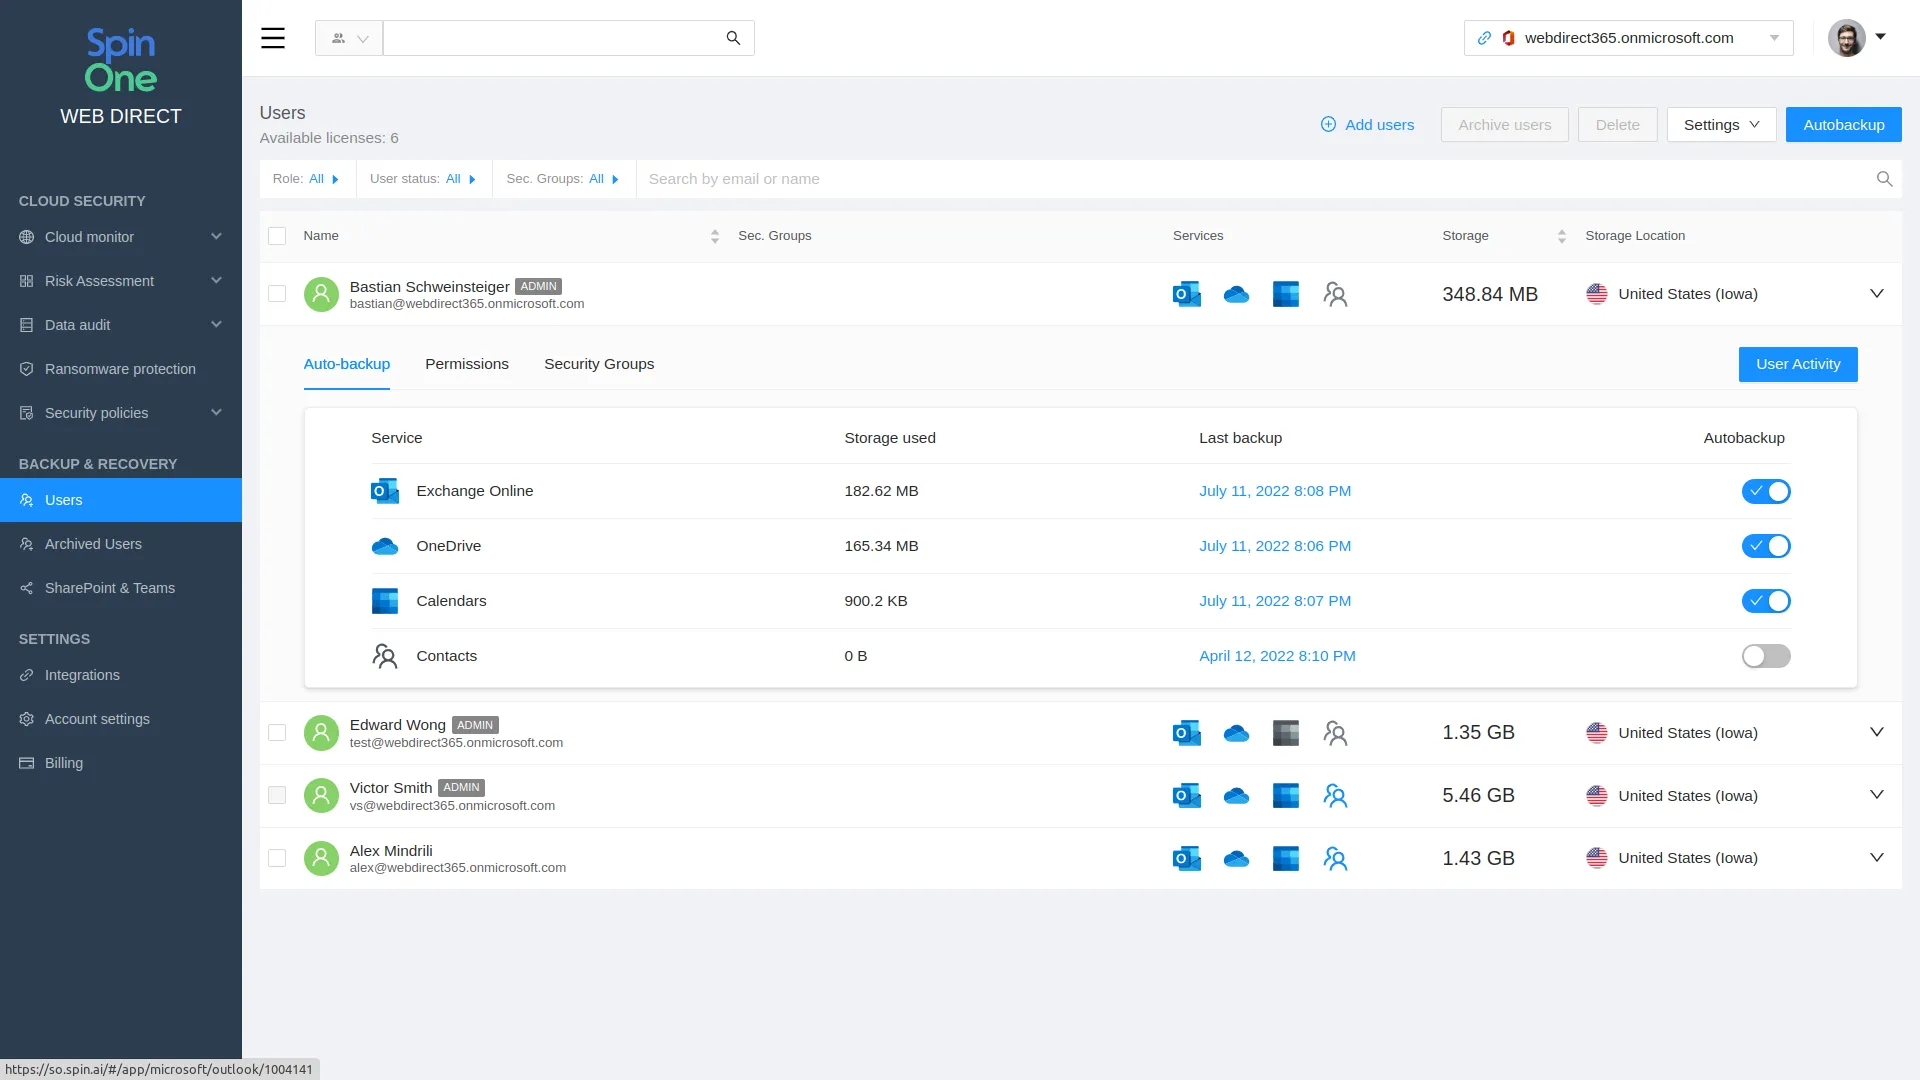The image size is (1920, 1080).
Task: Disable Exchange Online autobackup toggle
Action: (x=1765, y=491)
